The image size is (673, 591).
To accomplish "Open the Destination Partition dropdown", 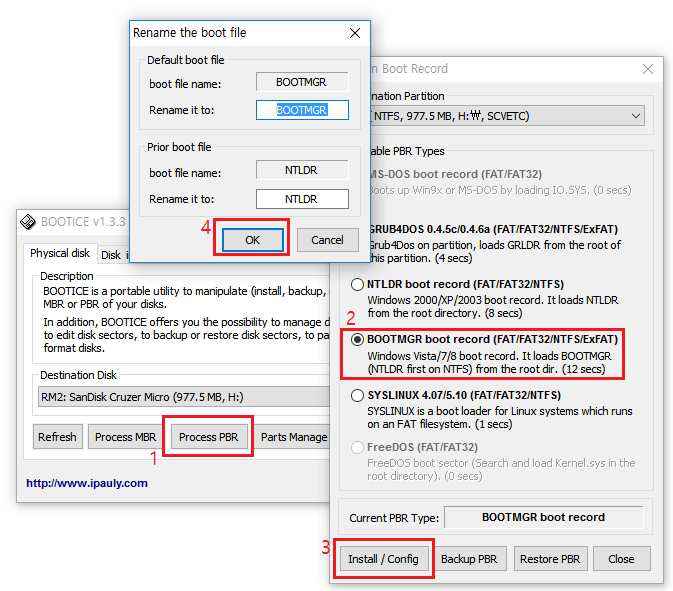I will [x=507, y=116].
